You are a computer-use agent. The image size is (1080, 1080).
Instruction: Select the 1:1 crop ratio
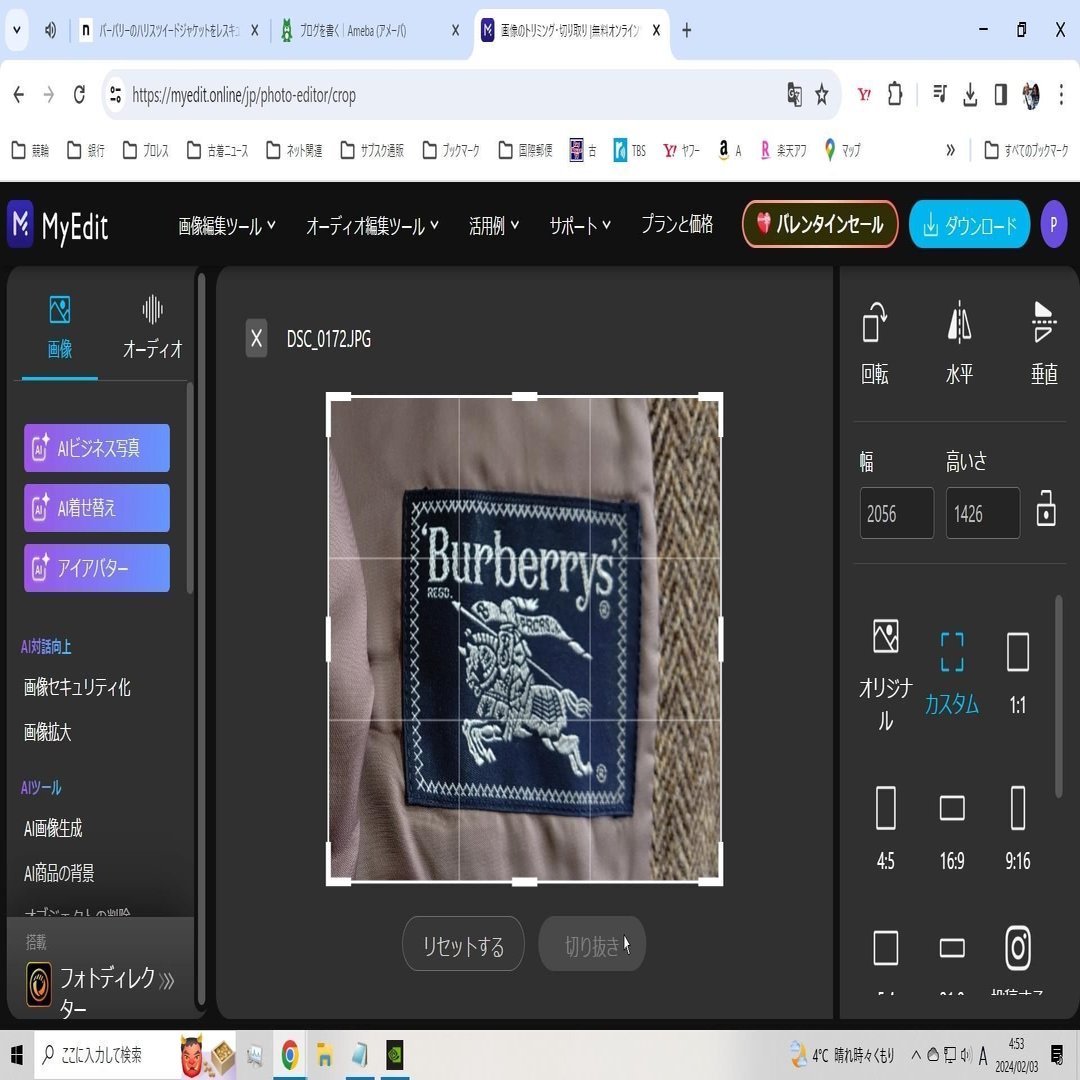coord(1017,674)
